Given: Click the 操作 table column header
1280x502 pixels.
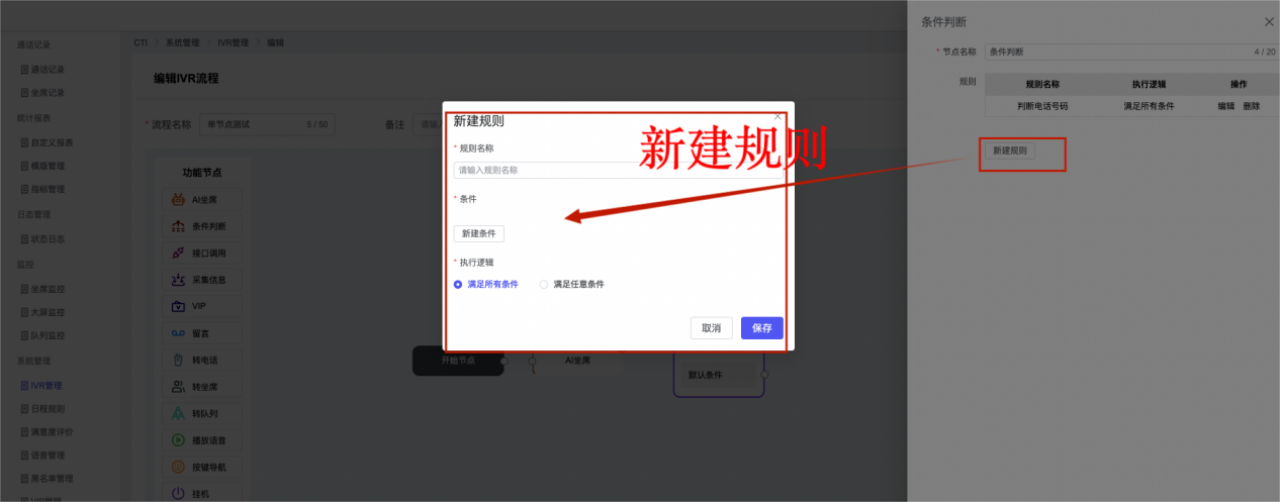Looking at the screenshot, I should point(1238,85).
